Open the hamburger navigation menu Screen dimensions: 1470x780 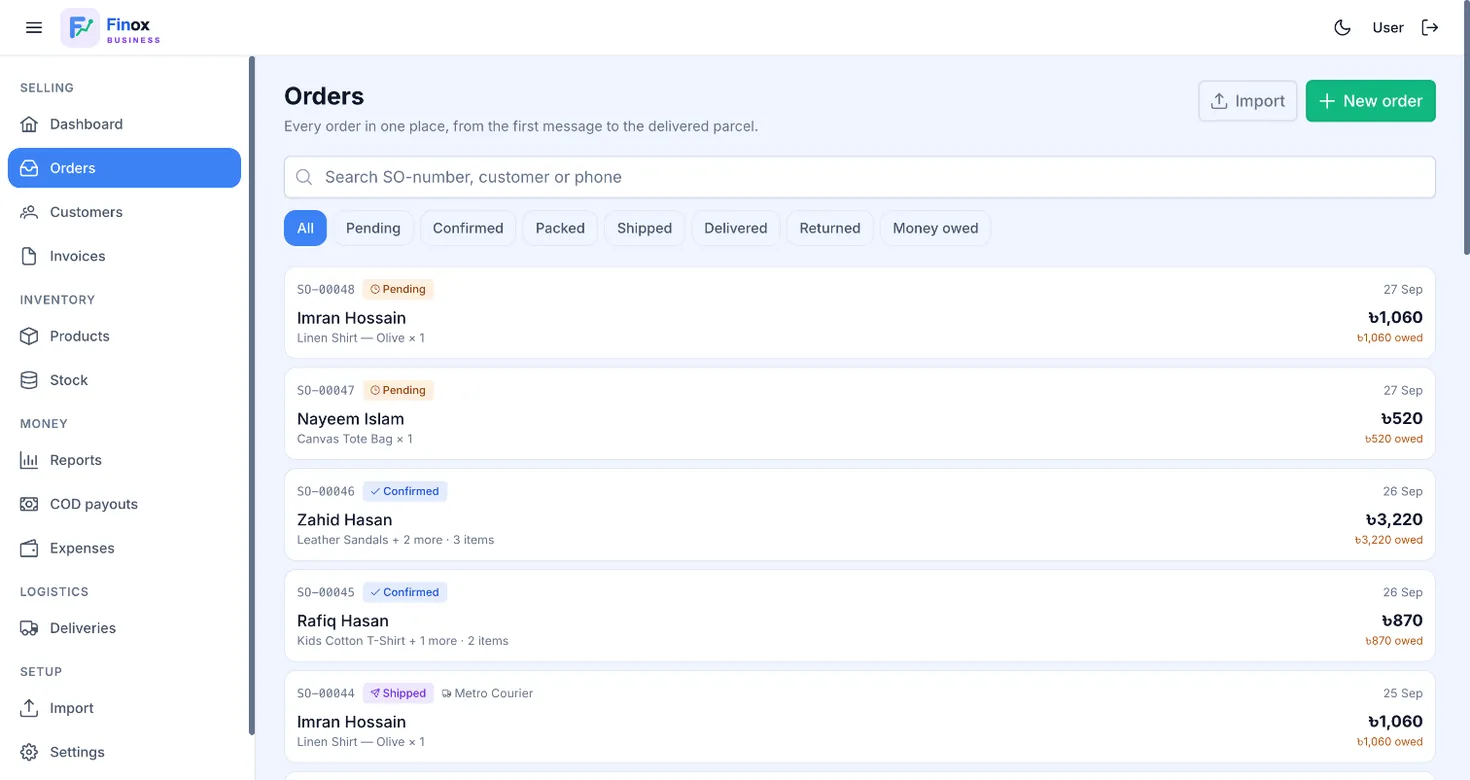[x=34, y=27]
